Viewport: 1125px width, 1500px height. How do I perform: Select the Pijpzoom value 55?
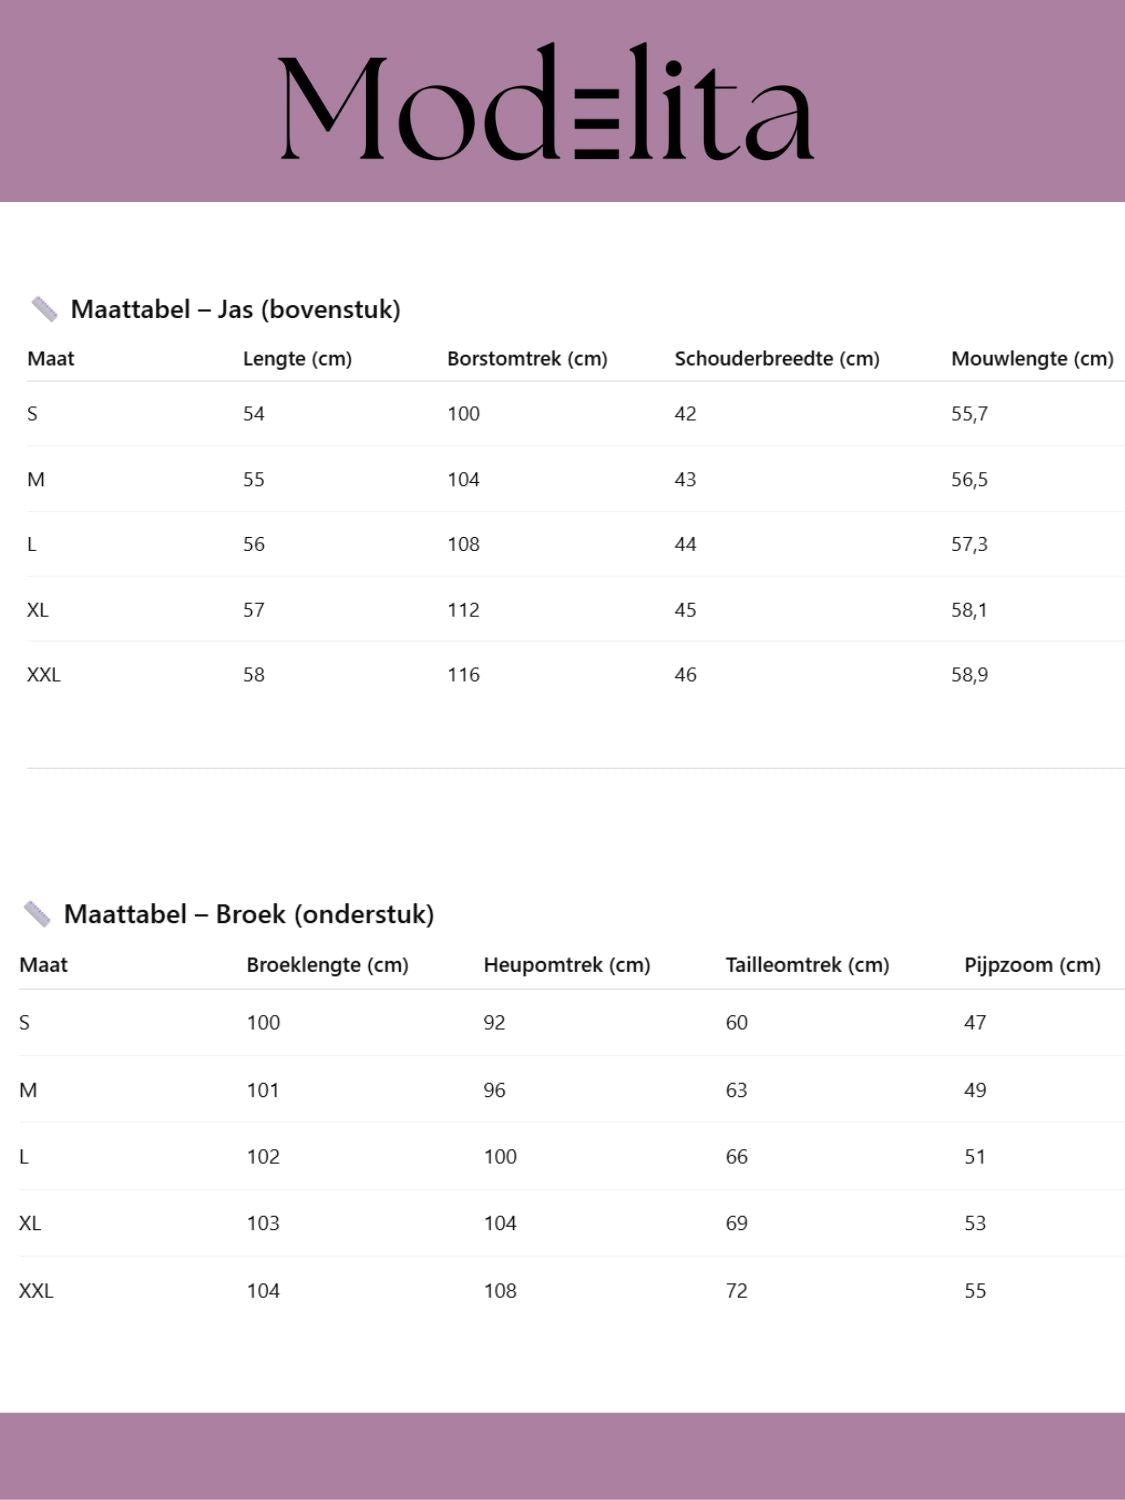tap(975, 1291)
